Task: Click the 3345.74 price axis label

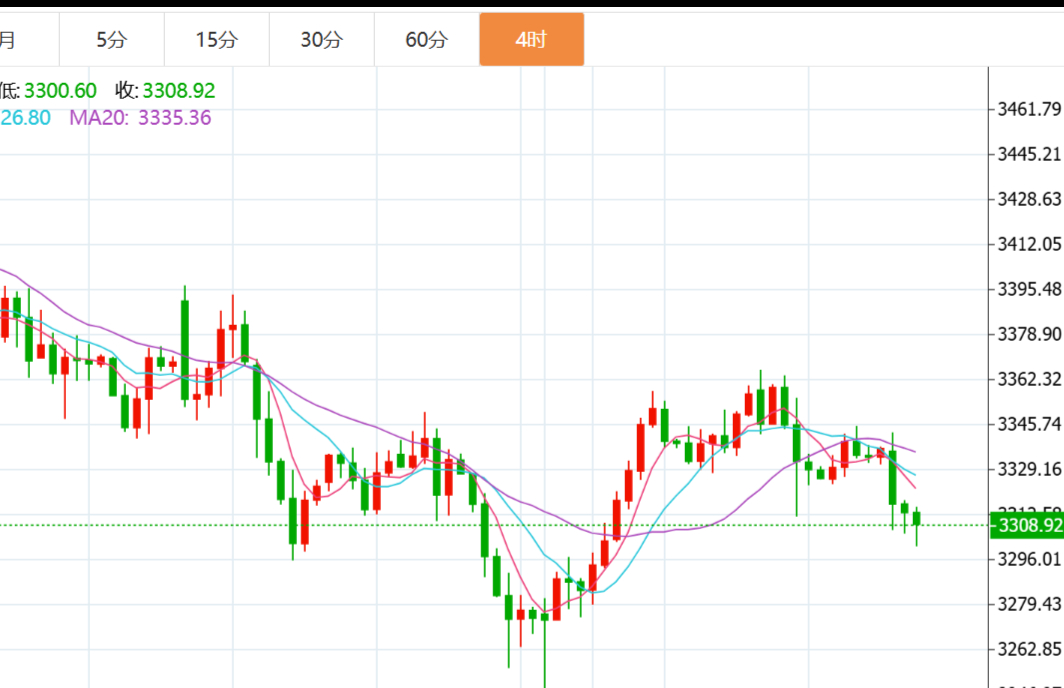Action: 1029,424
